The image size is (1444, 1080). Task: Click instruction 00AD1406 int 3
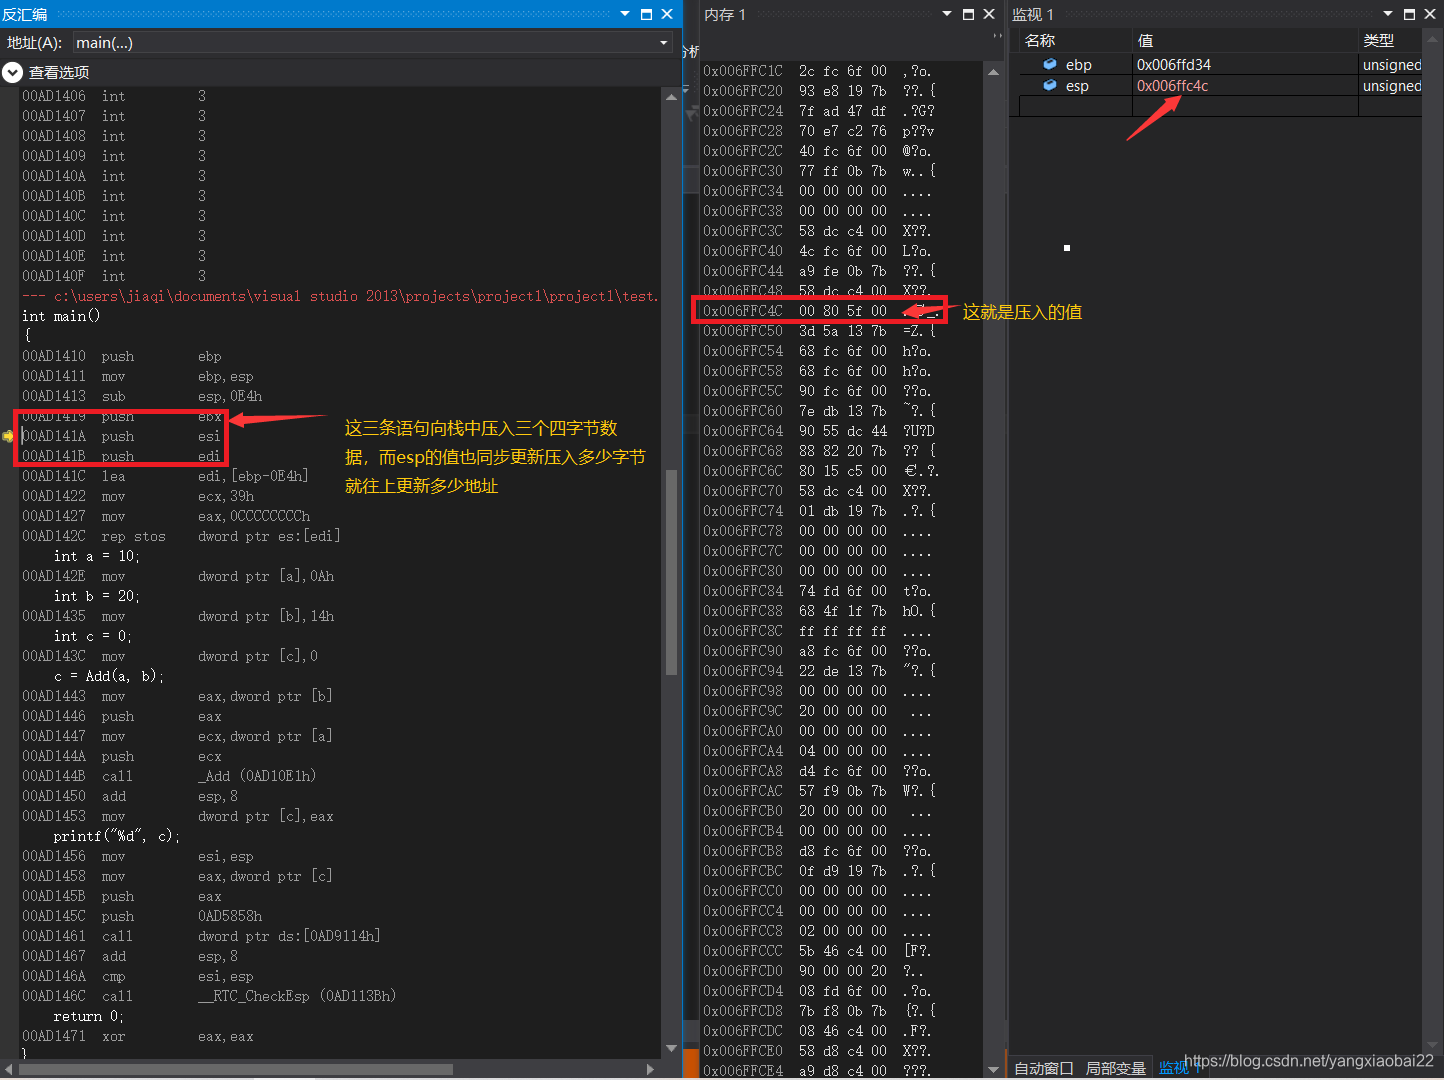click(x=114, y=96)
